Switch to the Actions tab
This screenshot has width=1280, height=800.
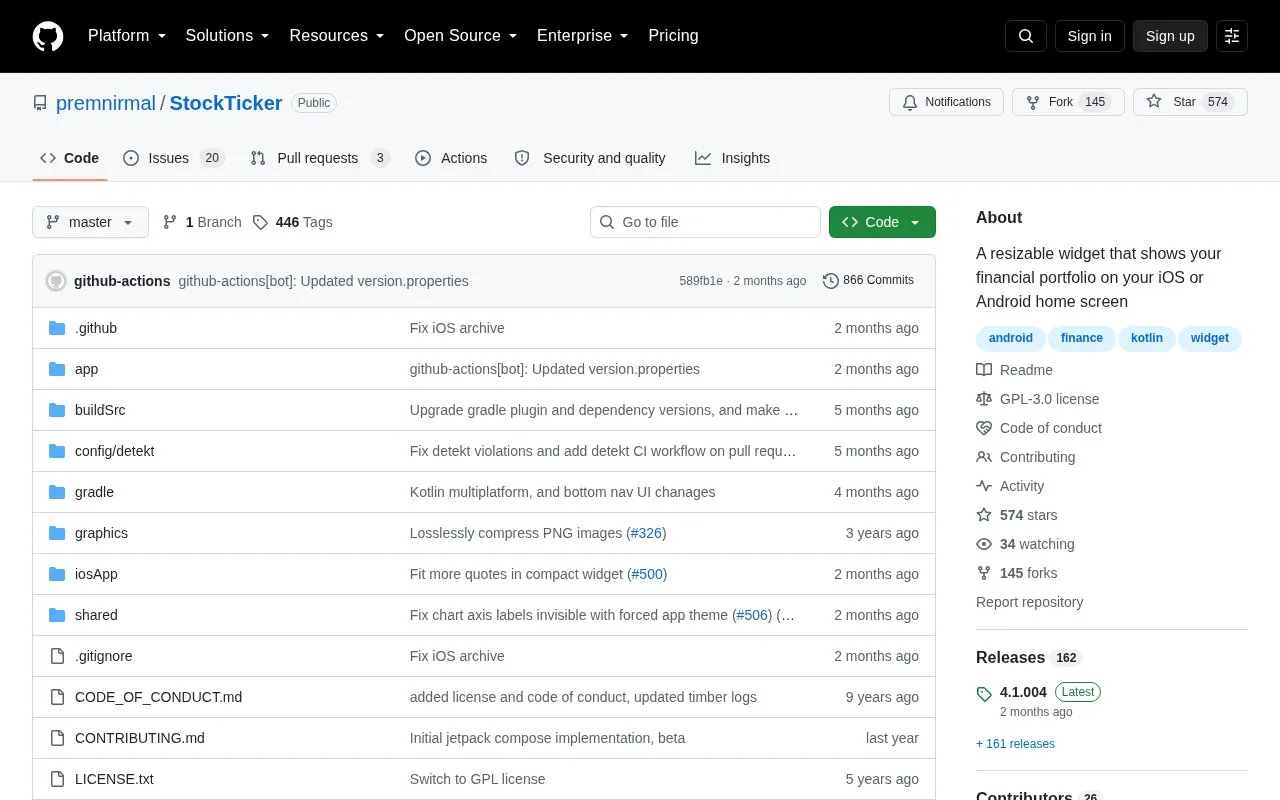click(x=451, y=158)
